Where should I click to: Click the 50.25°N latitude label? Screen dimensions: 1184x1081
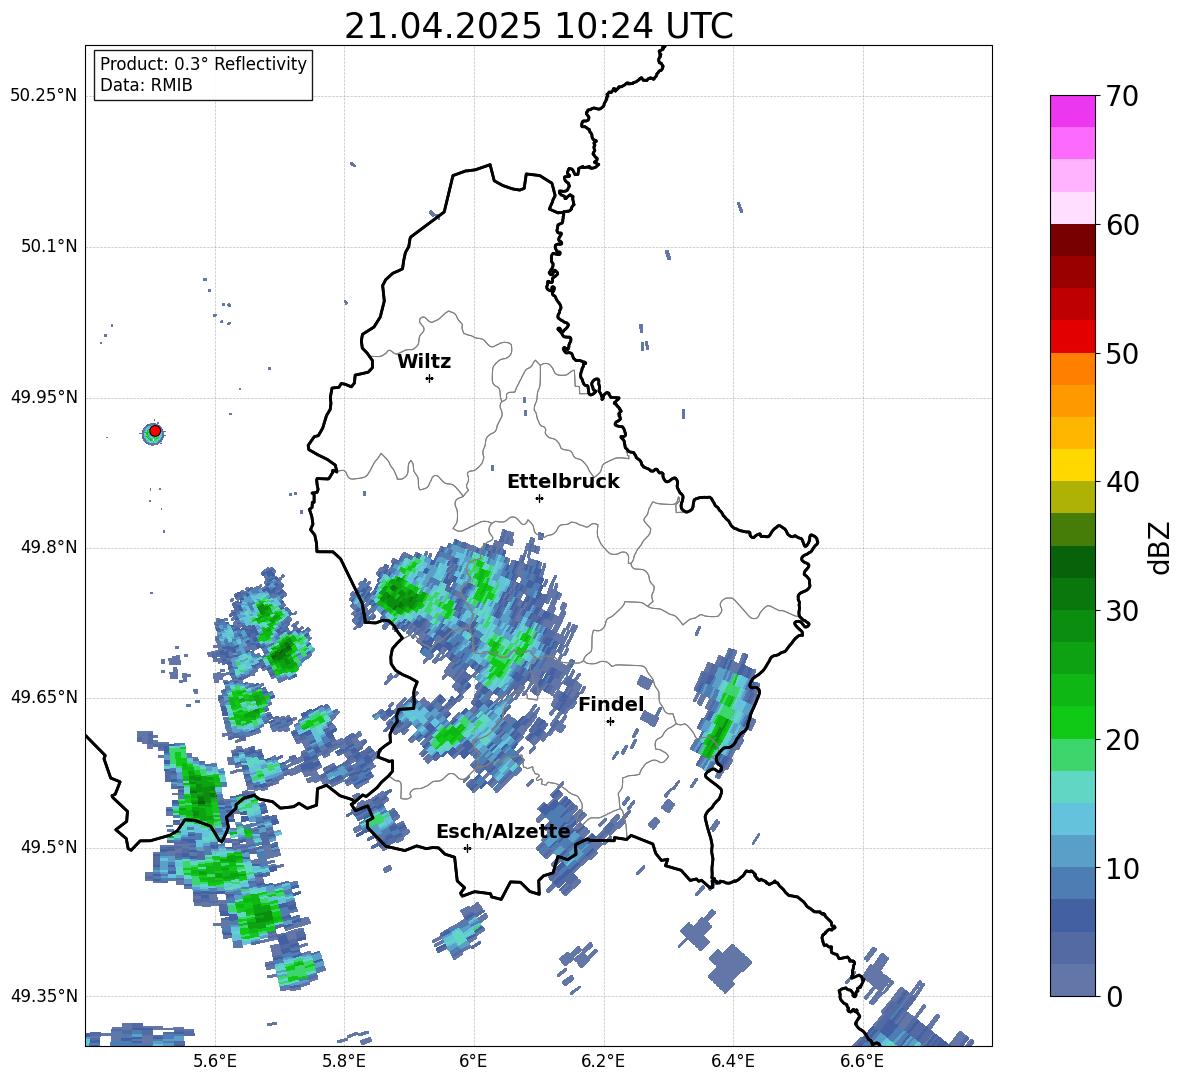coord(44,96)
